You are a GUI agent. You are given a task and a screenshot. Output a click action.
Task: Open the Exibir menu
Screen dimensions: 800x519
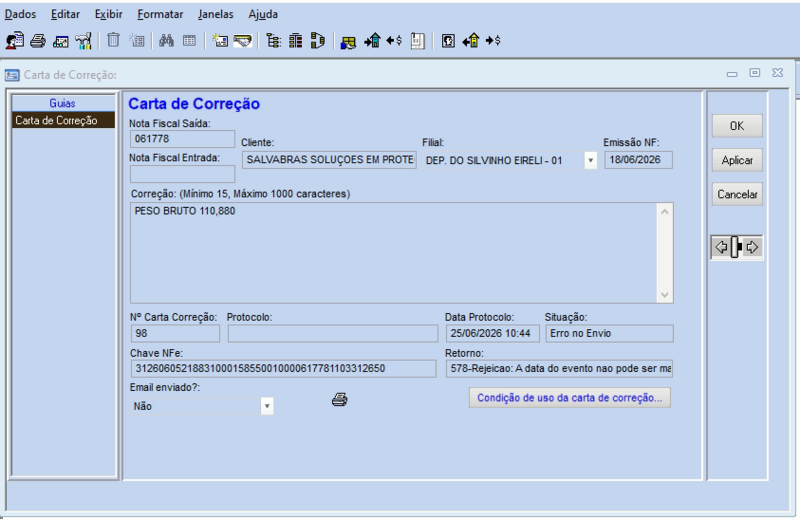[x=109, y=14]
